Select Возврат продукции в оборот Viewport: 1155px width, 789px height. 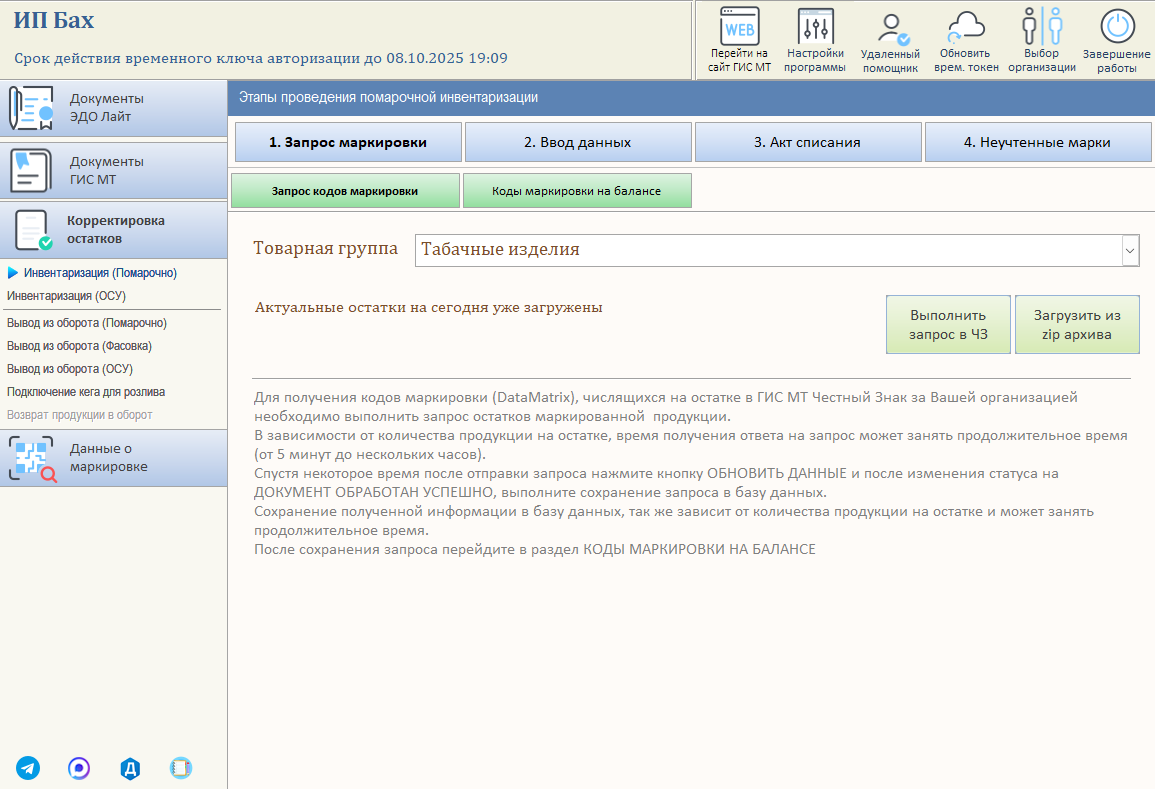point(80,415)
